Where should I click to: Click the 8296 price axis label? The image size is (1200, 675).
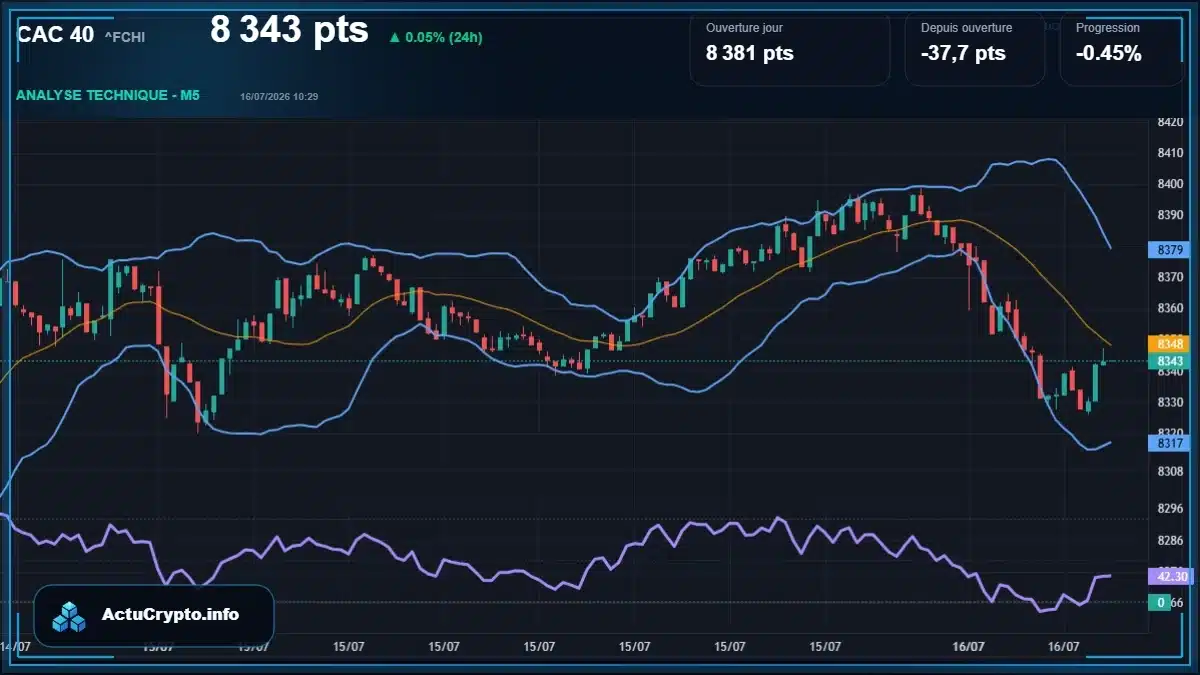coord(1170,509)
